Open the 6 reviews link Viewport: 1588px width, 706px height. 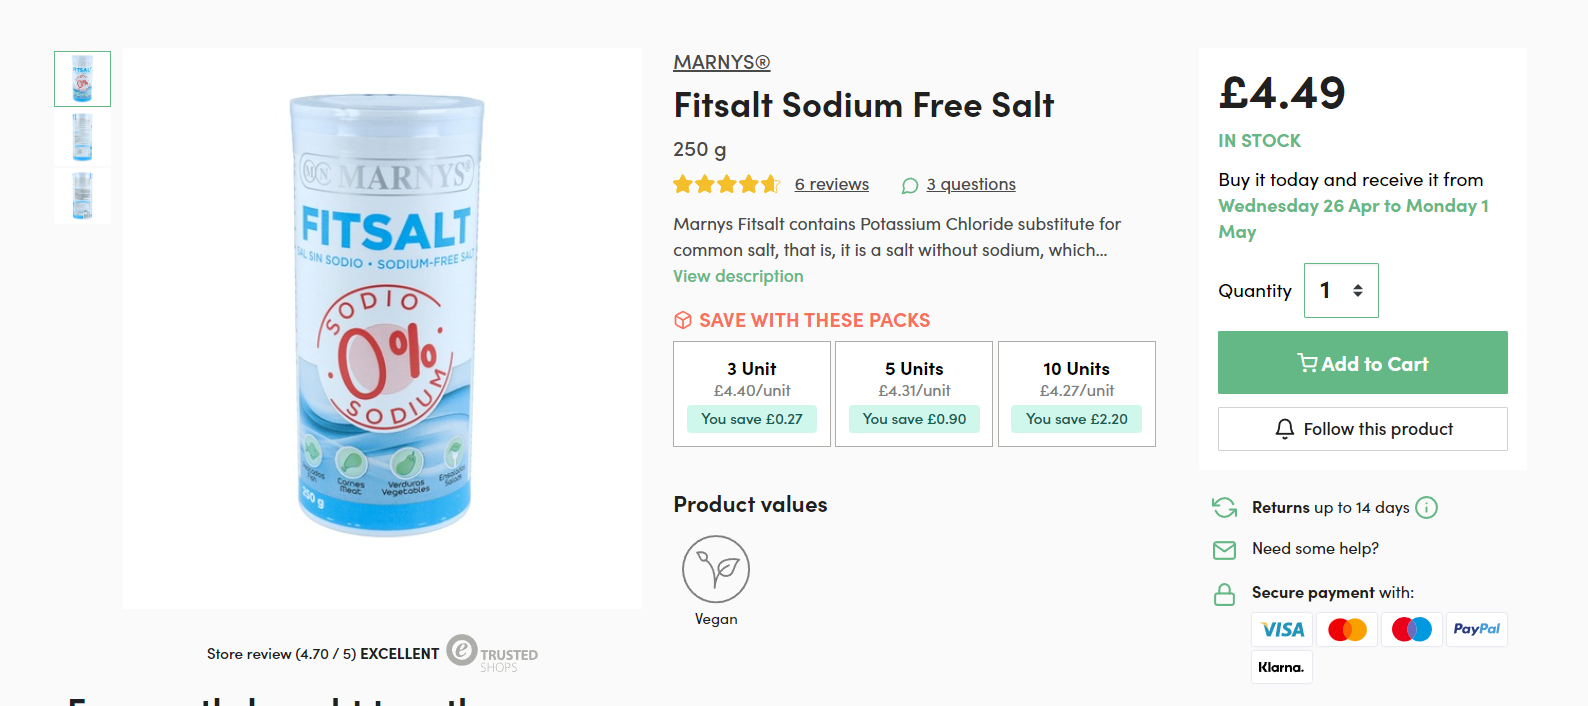[832, 185]
